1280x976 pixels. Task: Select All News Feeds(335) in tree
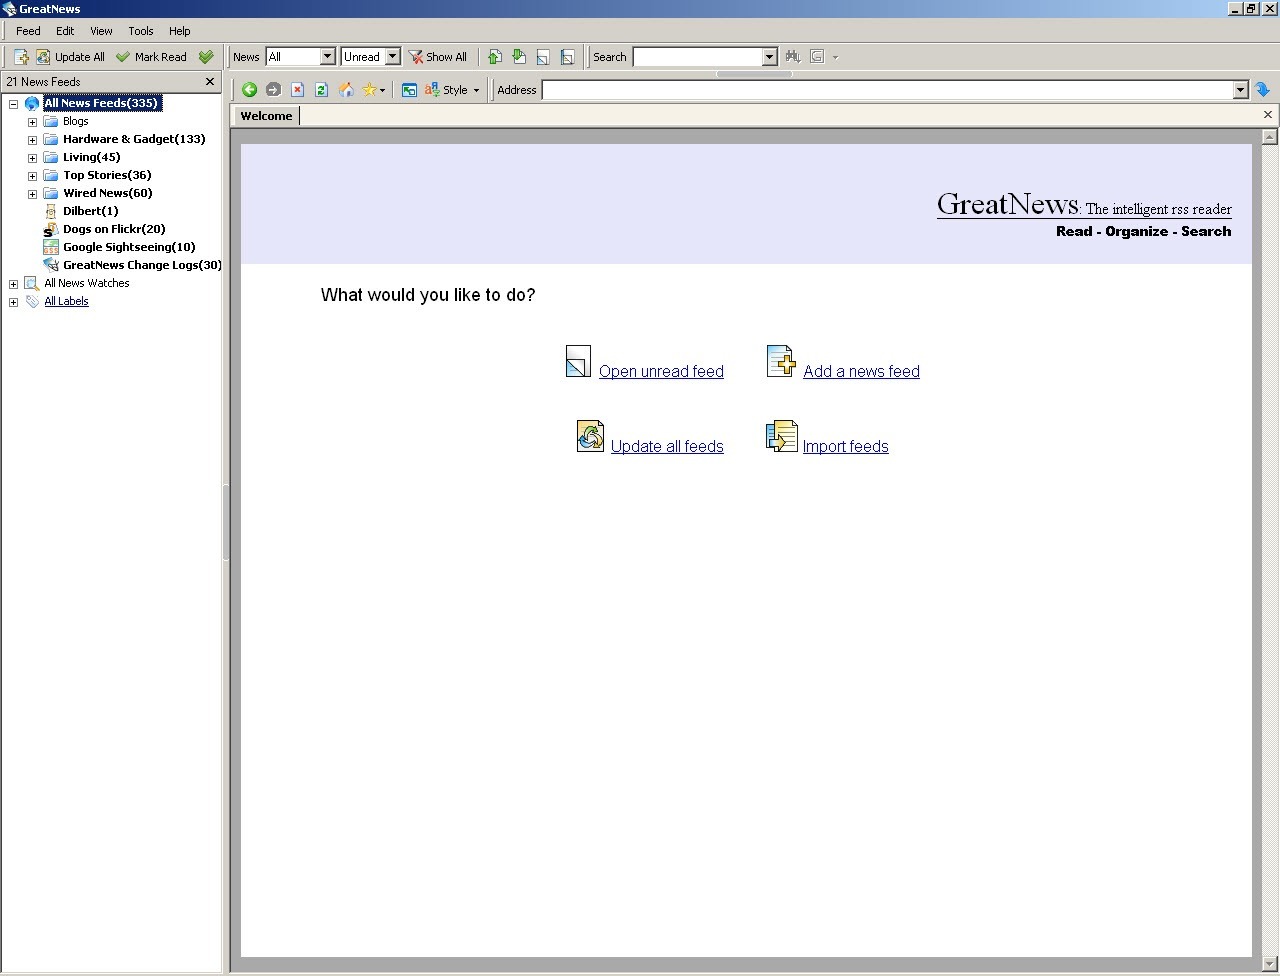point(101,103)
